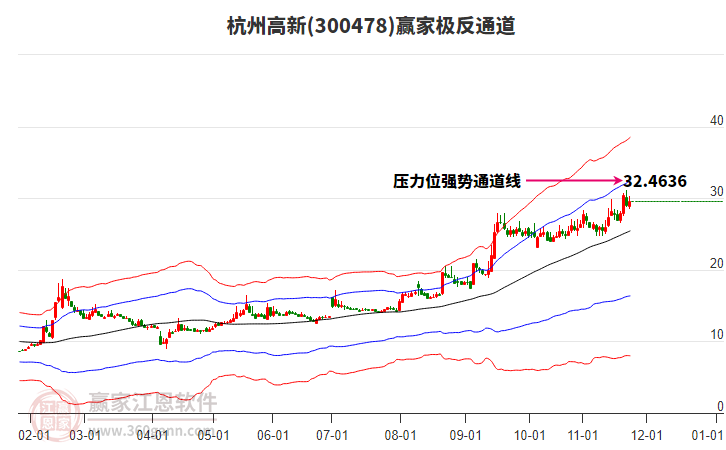Click the x-axis date 11-01
This screenshot has width=726, height=450.
point(582,436)
